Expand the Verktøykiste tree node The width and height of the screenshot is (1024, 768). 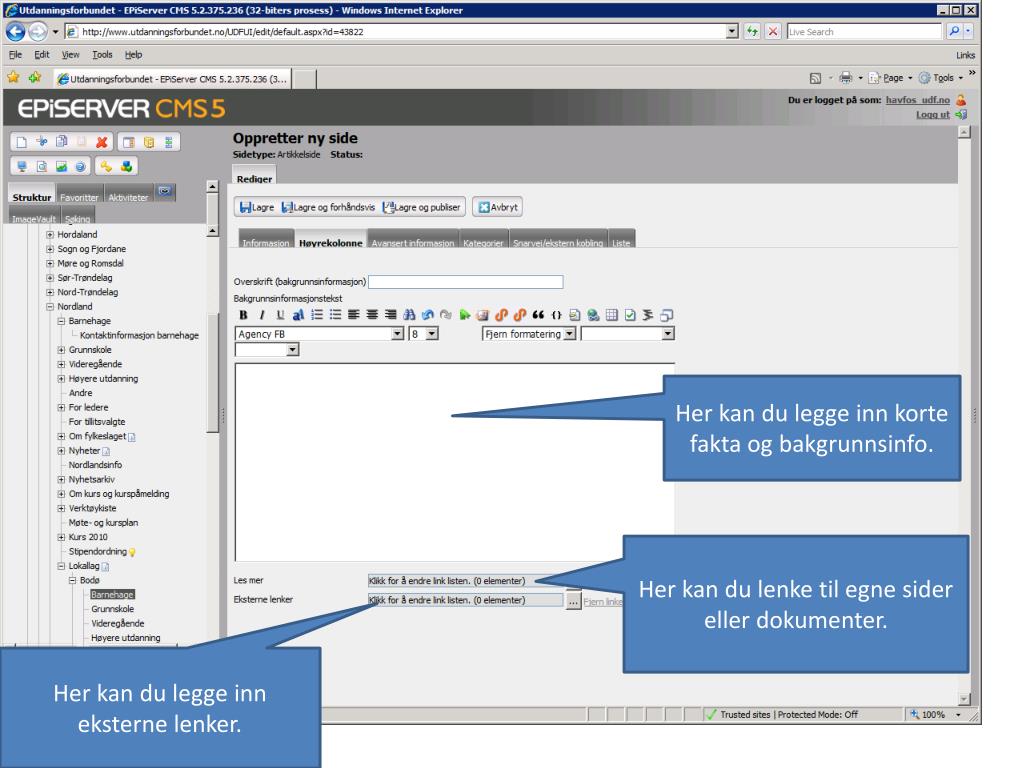(x=61, y=508)
